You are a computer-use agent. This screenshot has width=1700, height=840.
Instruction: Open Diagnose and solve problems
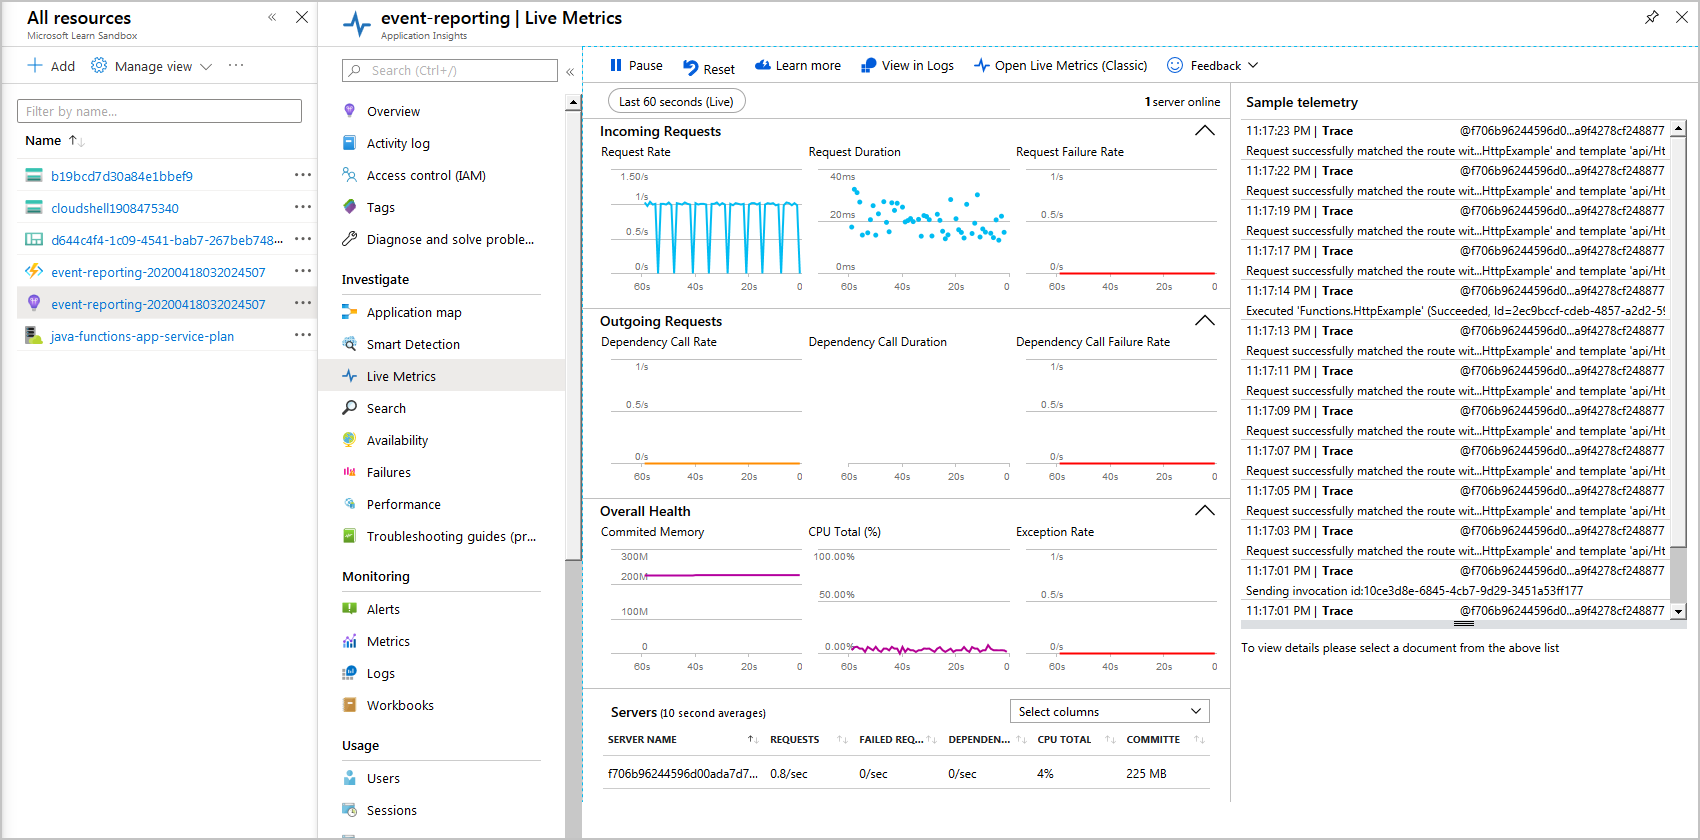(x=450, y=240)
